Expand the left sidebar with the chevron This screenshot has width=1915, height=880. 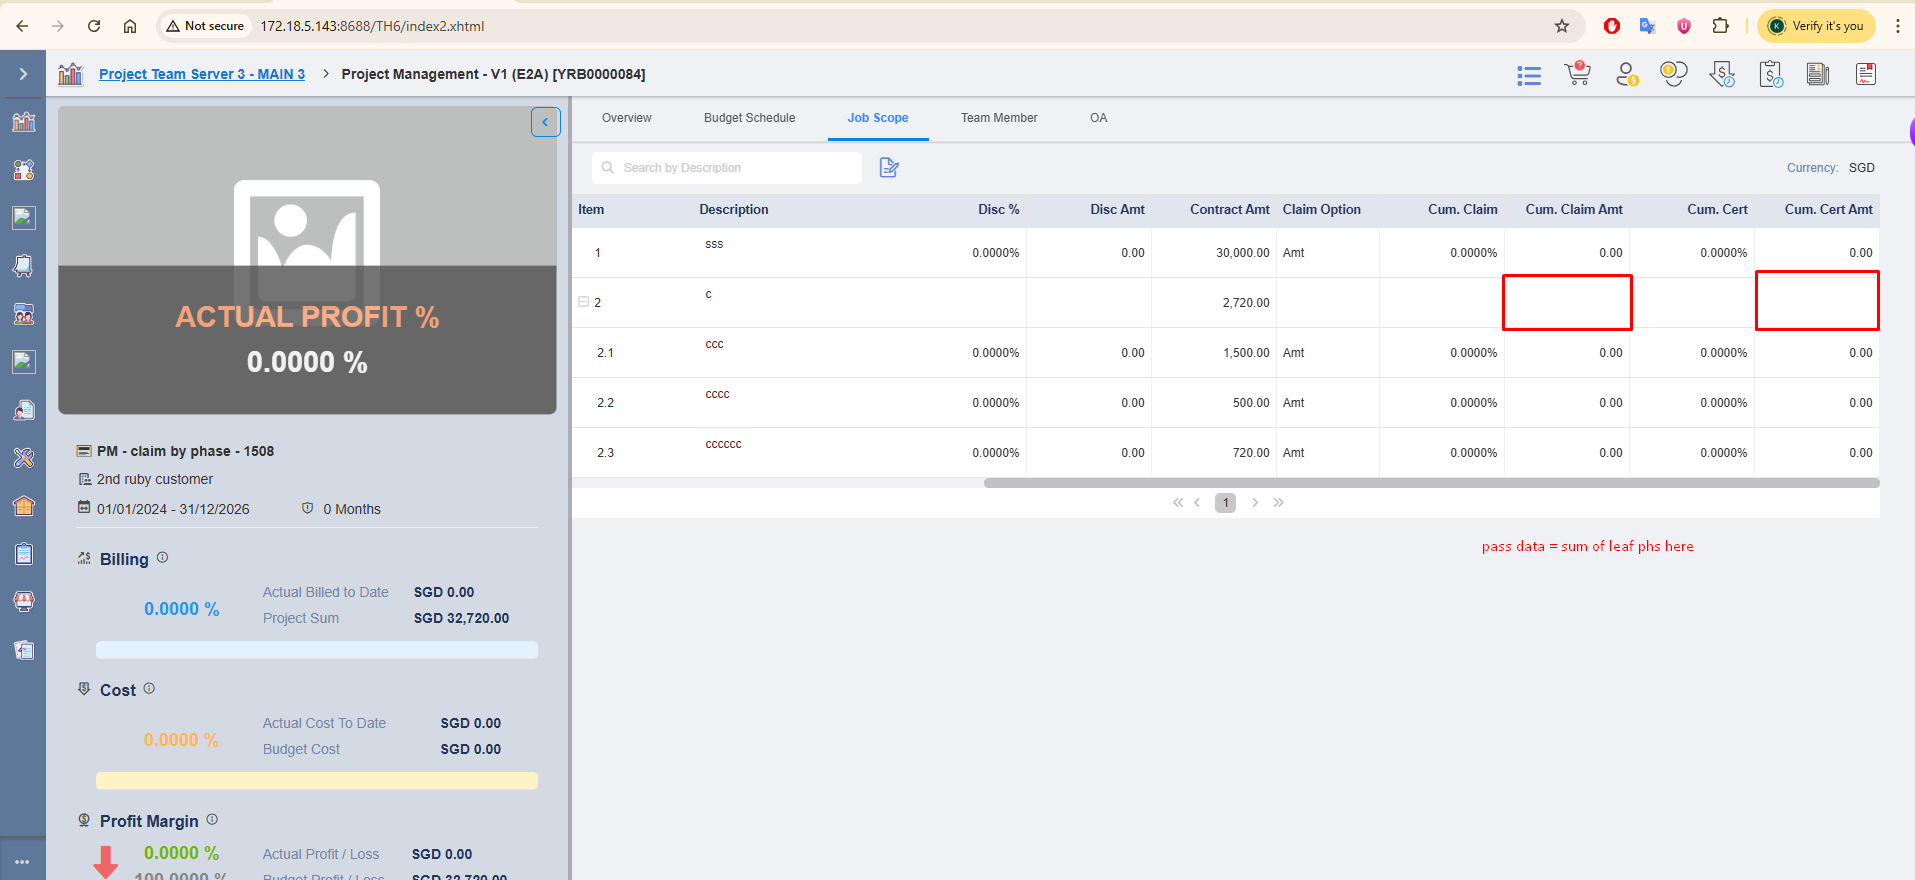coord(23,74)
